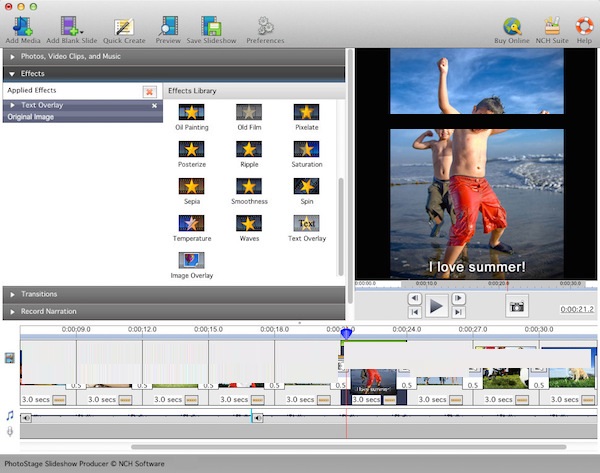
Task: Click the blue playhead marker on timeline
Action: [x=347, y=333]
